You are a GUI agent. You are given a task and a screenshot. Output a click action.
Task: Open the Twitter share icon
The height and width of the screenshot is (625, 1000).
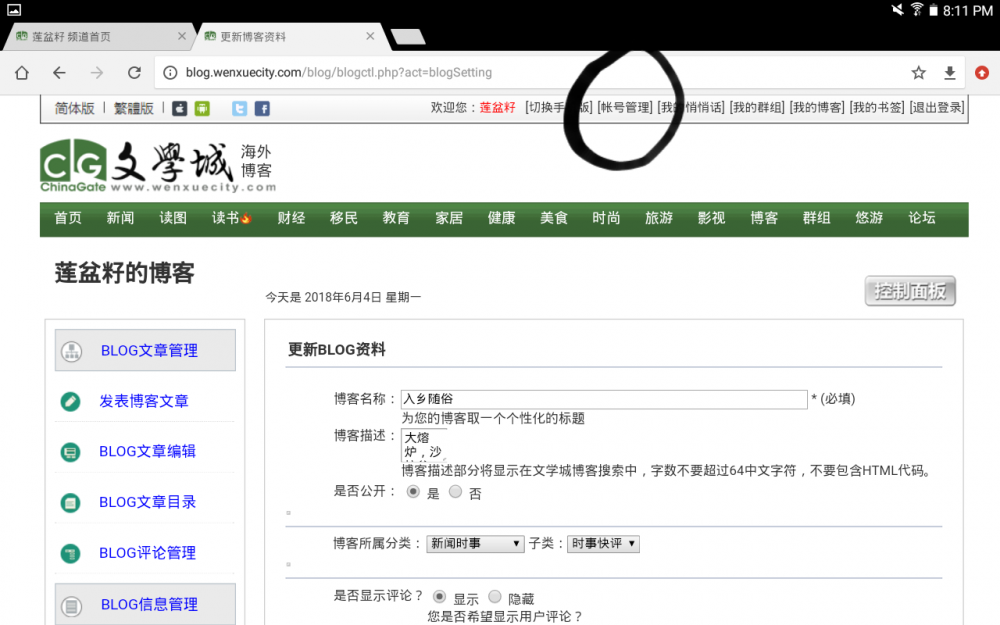point(240,108)
